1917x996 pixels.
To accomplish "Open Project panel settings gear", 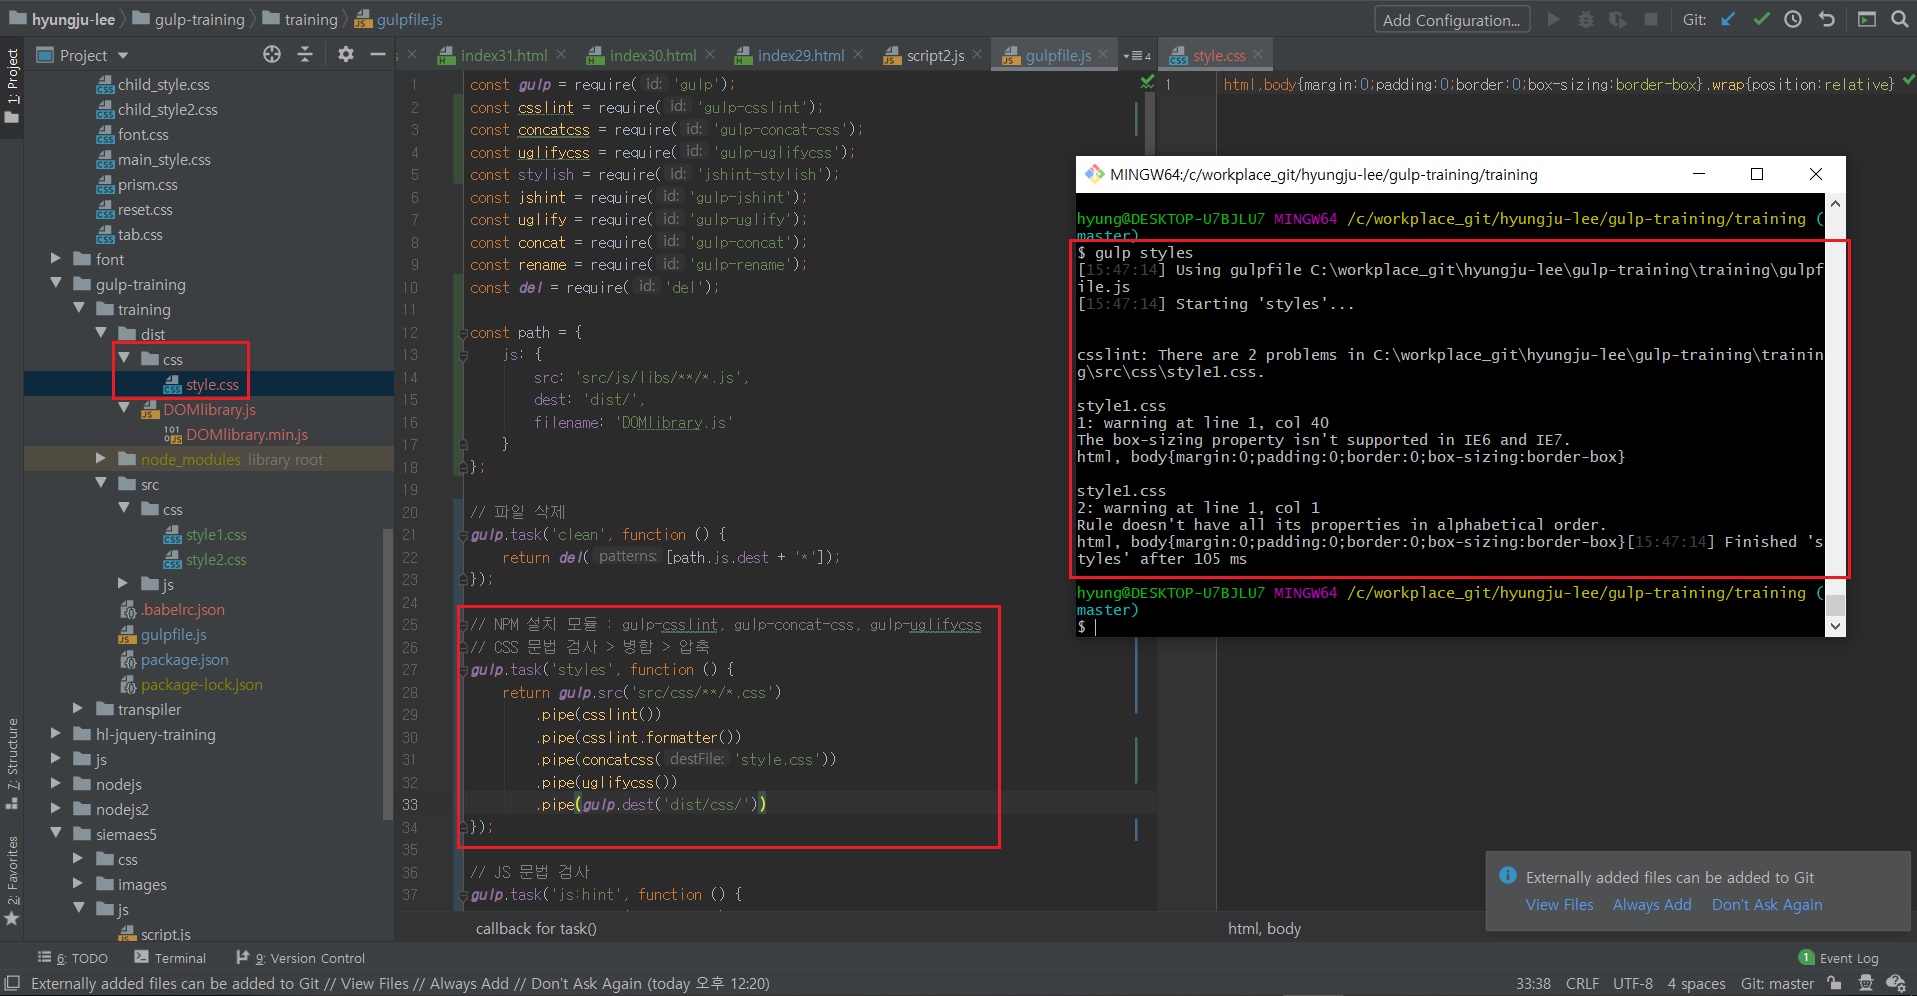I will [346, 55].
